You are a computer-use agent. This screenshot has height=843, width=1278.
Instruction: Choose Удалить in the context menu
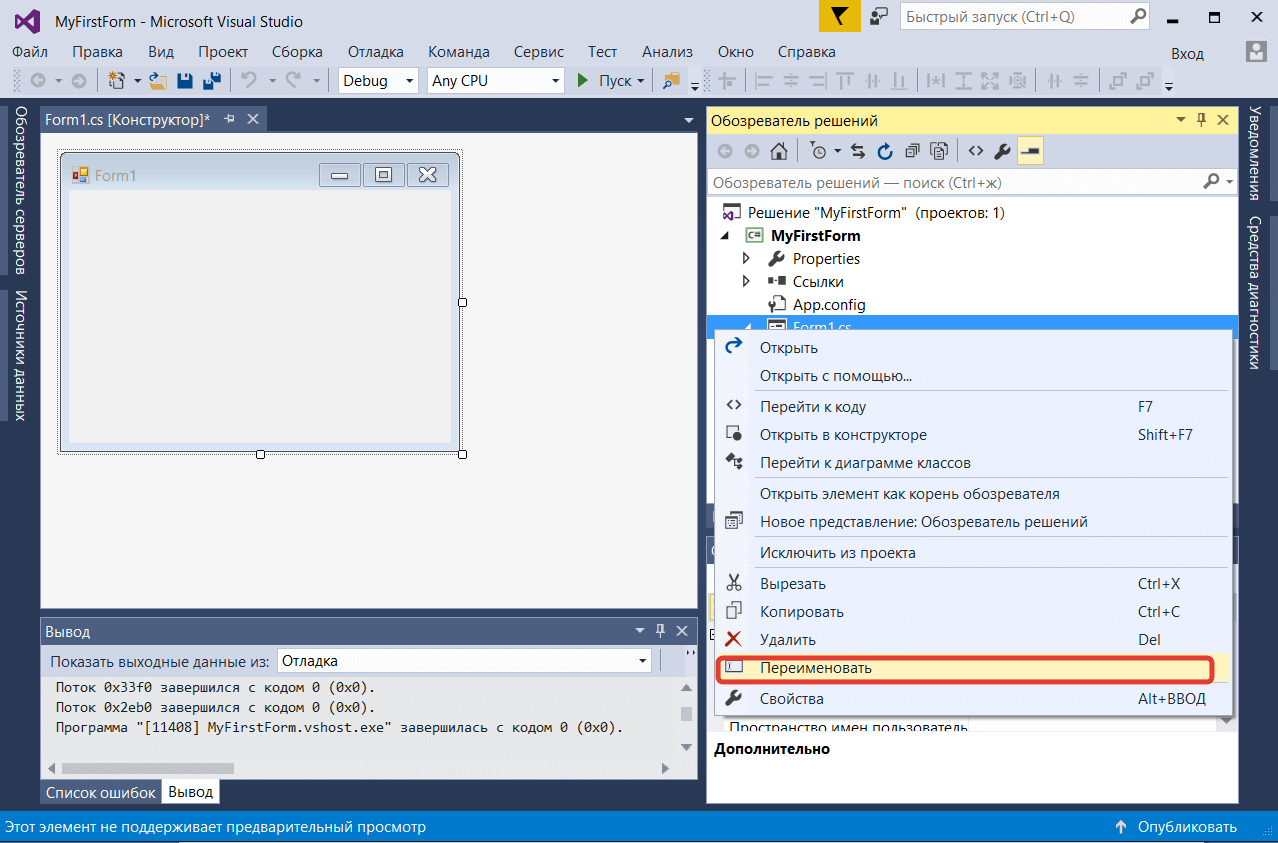(973, 640)
